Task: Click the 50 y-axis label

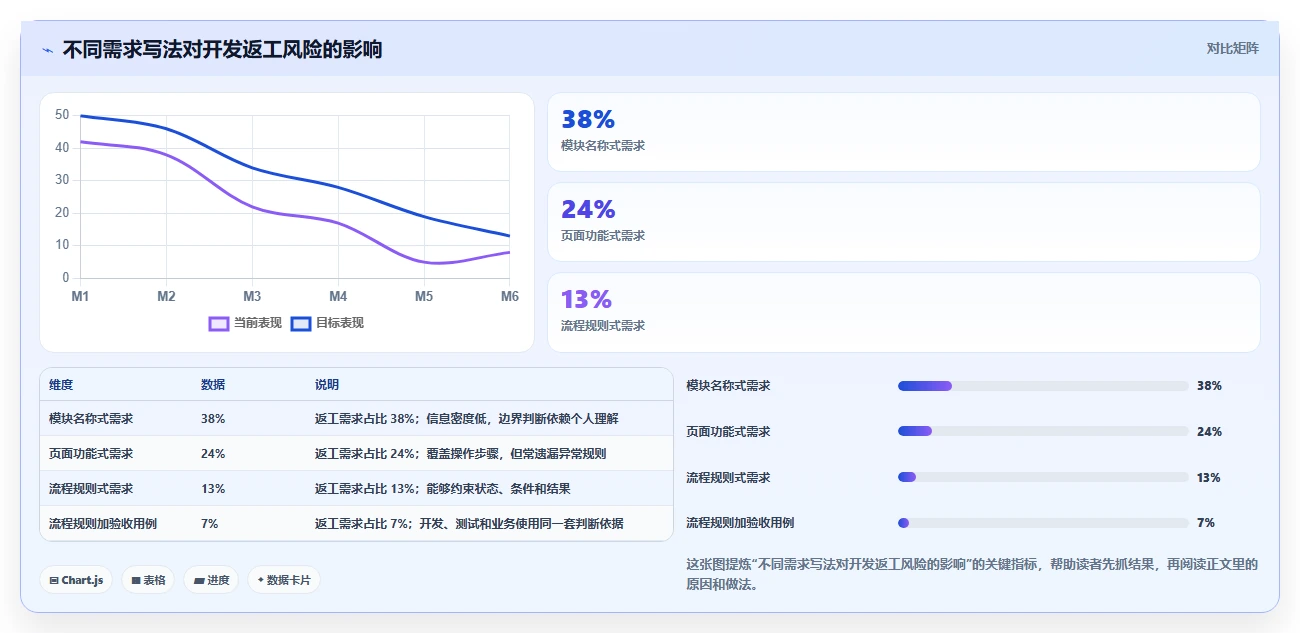Action: click(62, 115)
